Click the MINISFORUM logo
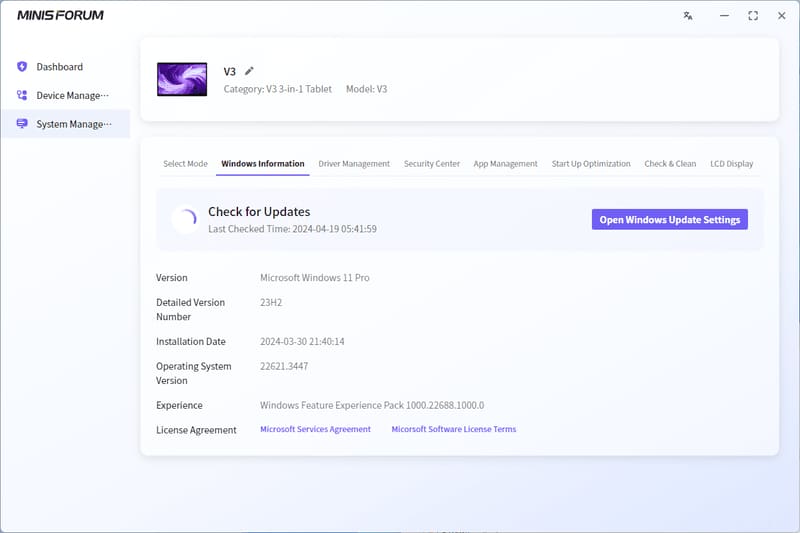Image resolution: width=800 pixels, height=533 pixels. [x=60, y=15]
